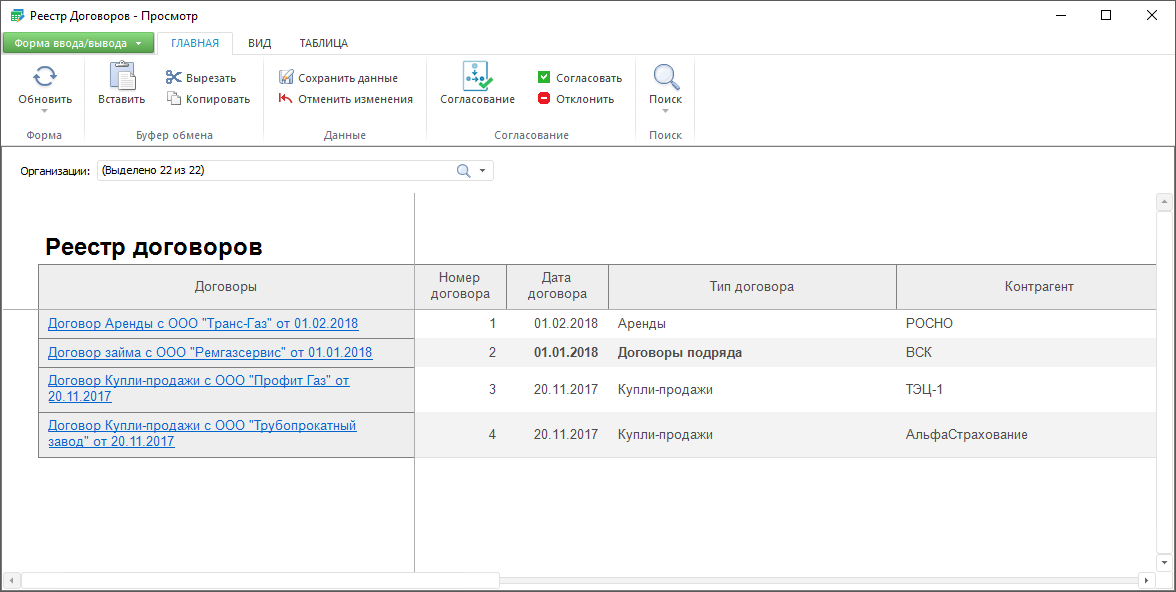Approve using green Согласовать checkmark
The height and width of the screenshot is (592, 1176).
coord(544,78)
